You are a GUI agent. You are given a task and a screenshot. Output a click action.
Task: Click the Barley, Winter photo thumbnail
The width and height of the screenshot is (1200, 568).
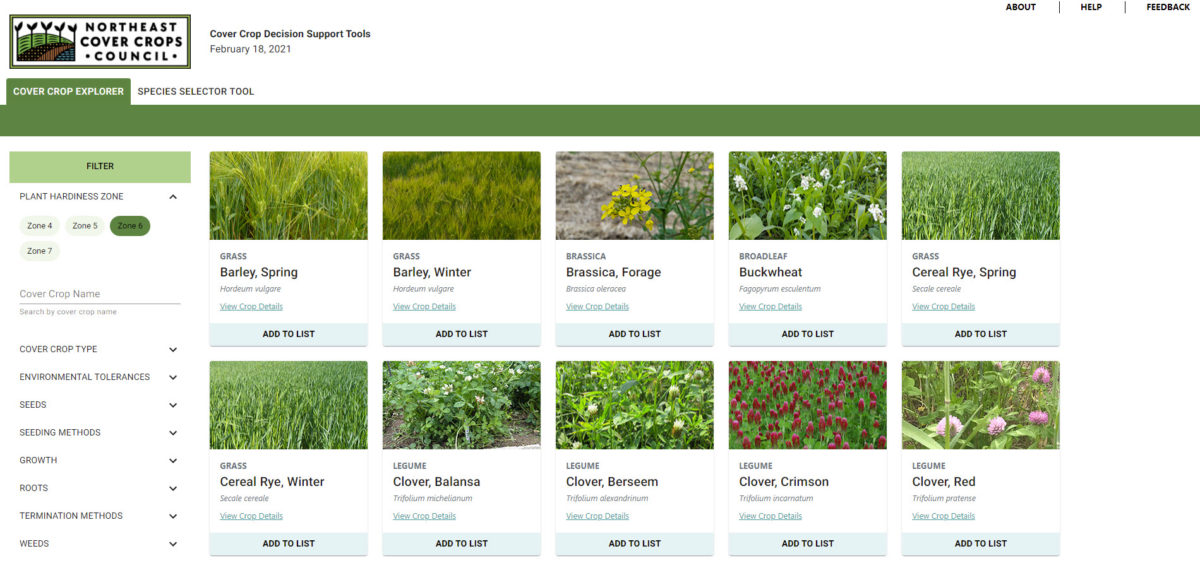coord(462,196)
